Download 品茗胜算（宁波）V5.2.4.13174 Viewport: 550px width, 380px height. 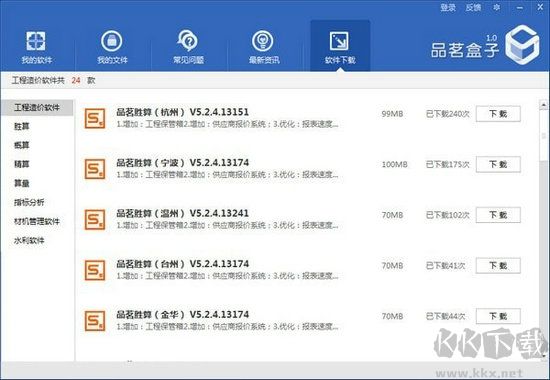pyautogui.click(x=498, y=165)
